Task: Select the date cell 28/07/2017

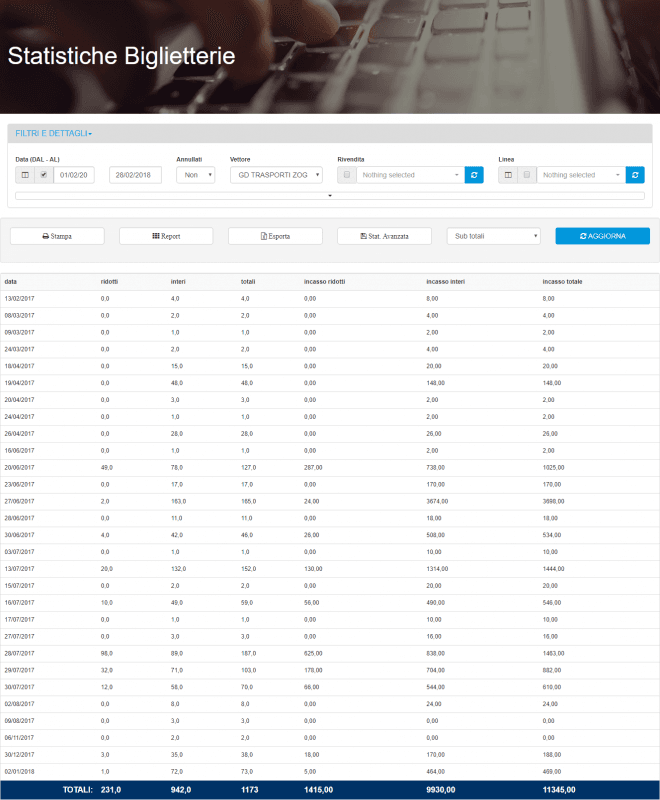Action: [19, 654]
